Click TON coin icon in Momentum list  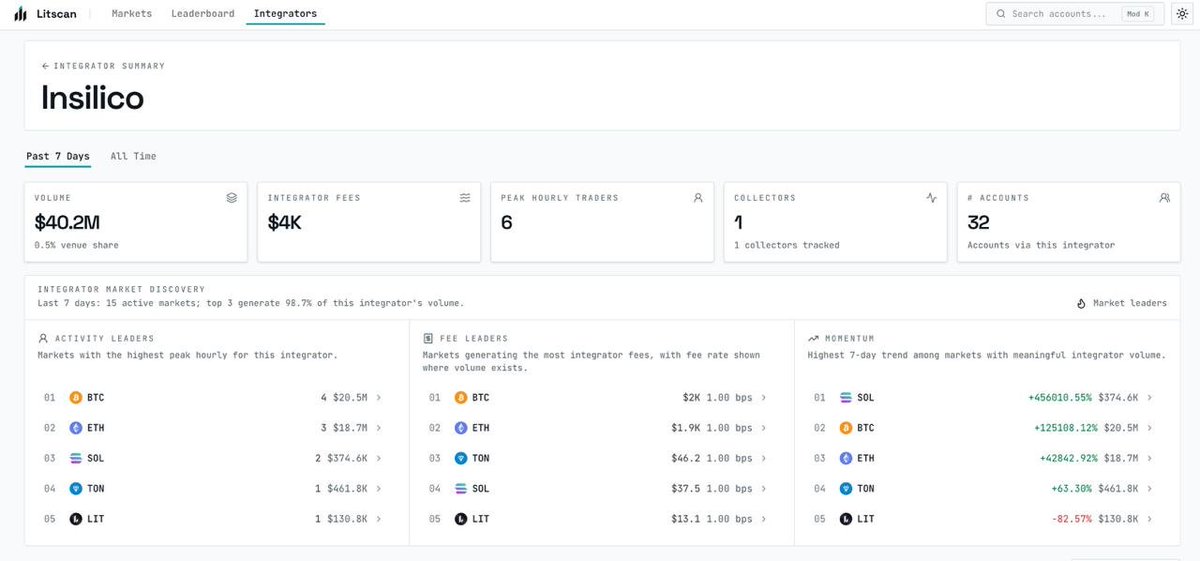pos(846,489)
